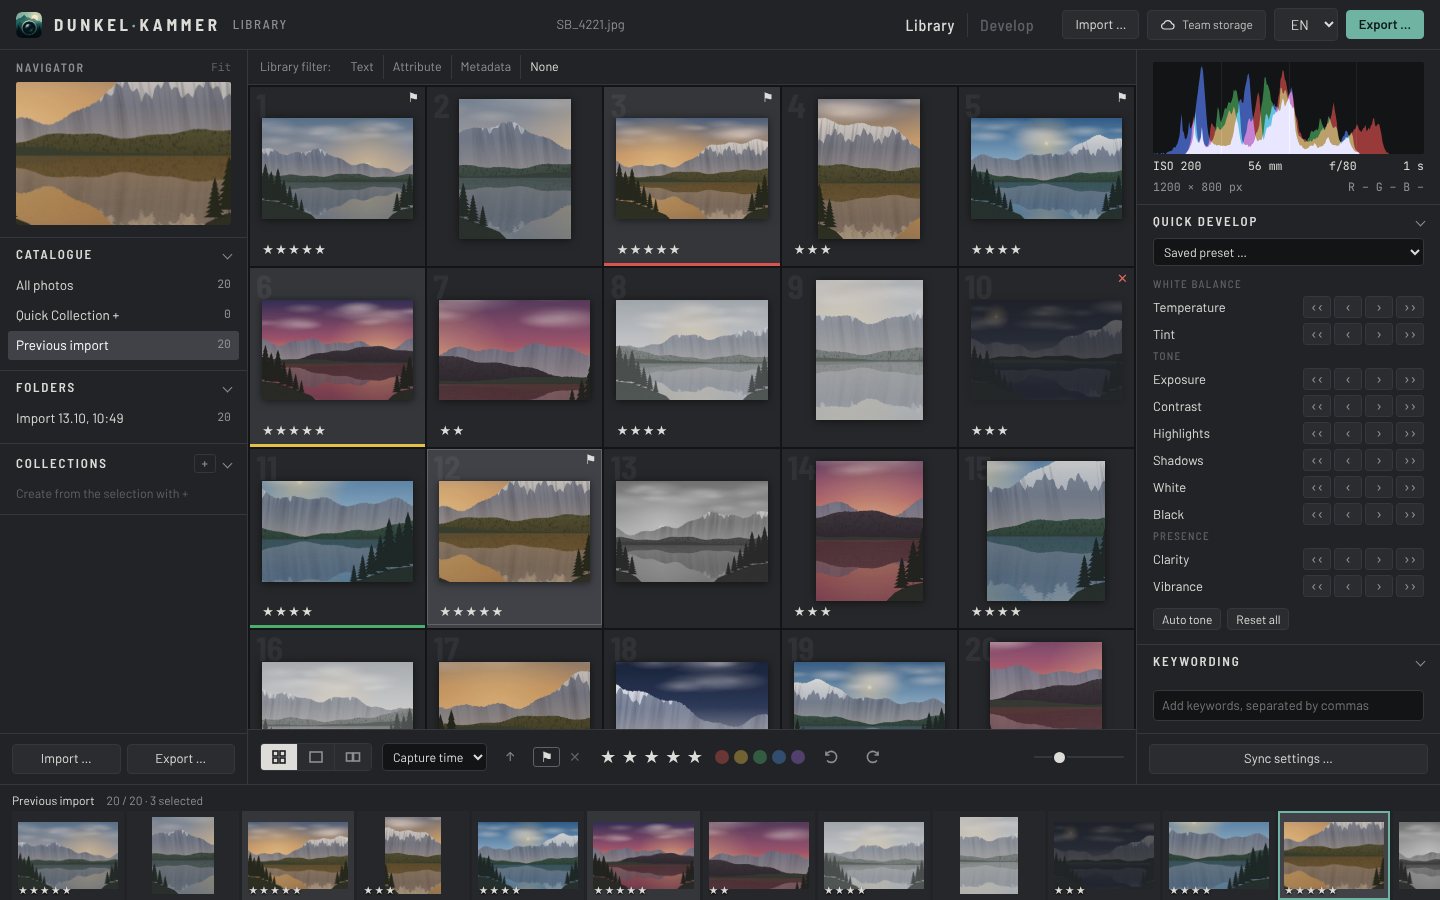This screenshot has width=1440, height=900.
Task: Collapse the Catalogue panel
Action: (x=227, y=256)
